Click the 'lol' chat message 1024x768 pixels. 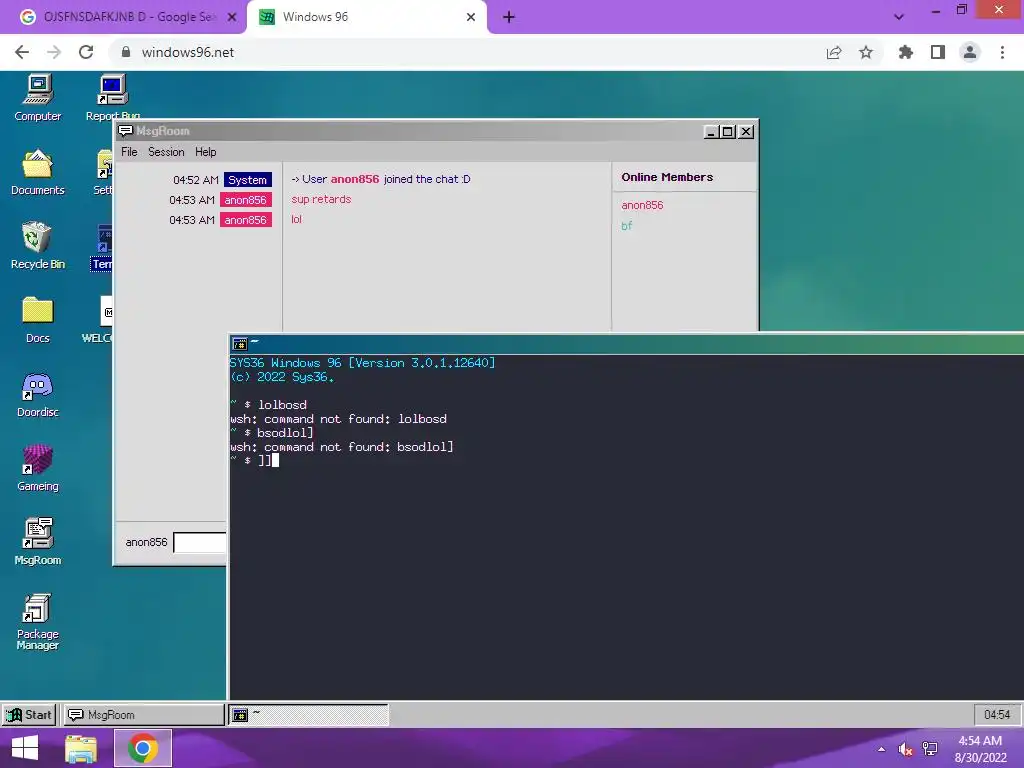point(296,219)
